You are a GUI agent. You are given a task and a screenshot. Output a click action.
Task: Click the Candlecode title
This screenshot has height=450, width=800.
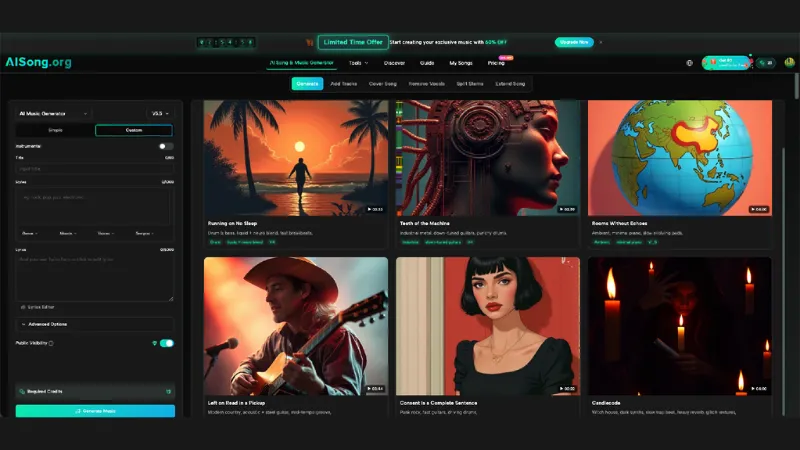[x=606, y=403]
